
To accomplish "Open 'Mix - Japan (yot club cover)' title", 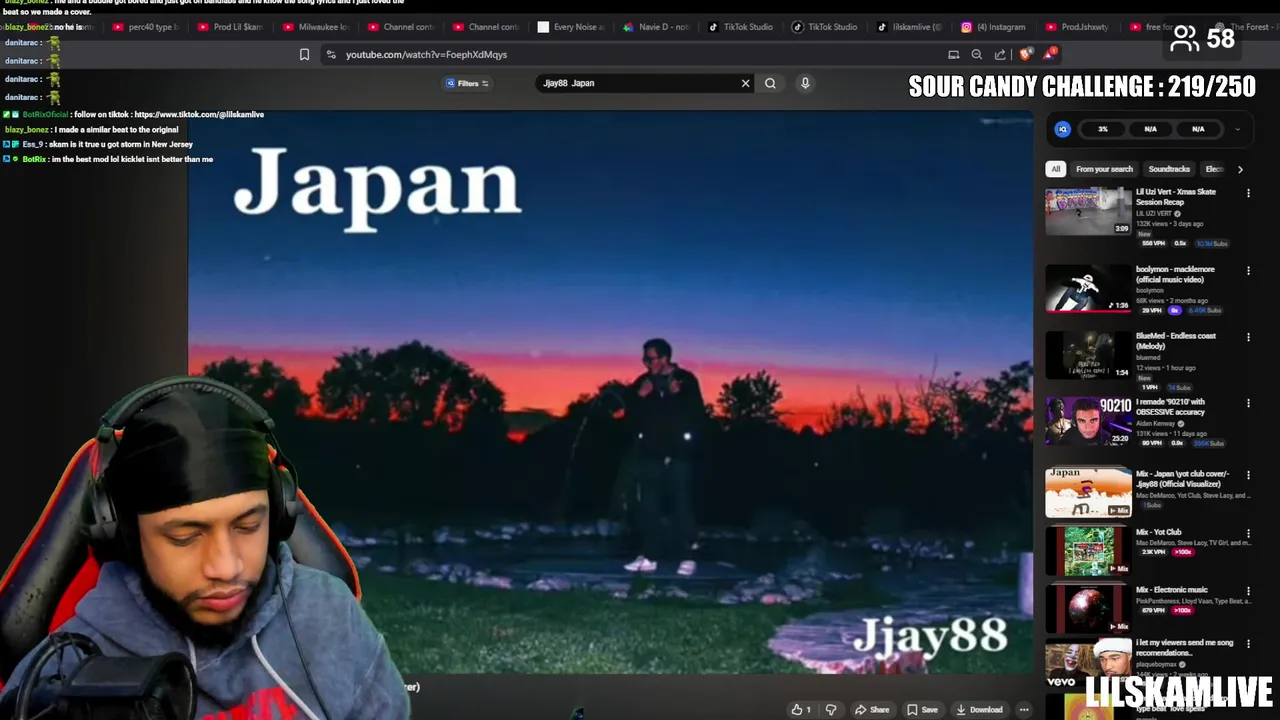I will tap(1183, 479).
